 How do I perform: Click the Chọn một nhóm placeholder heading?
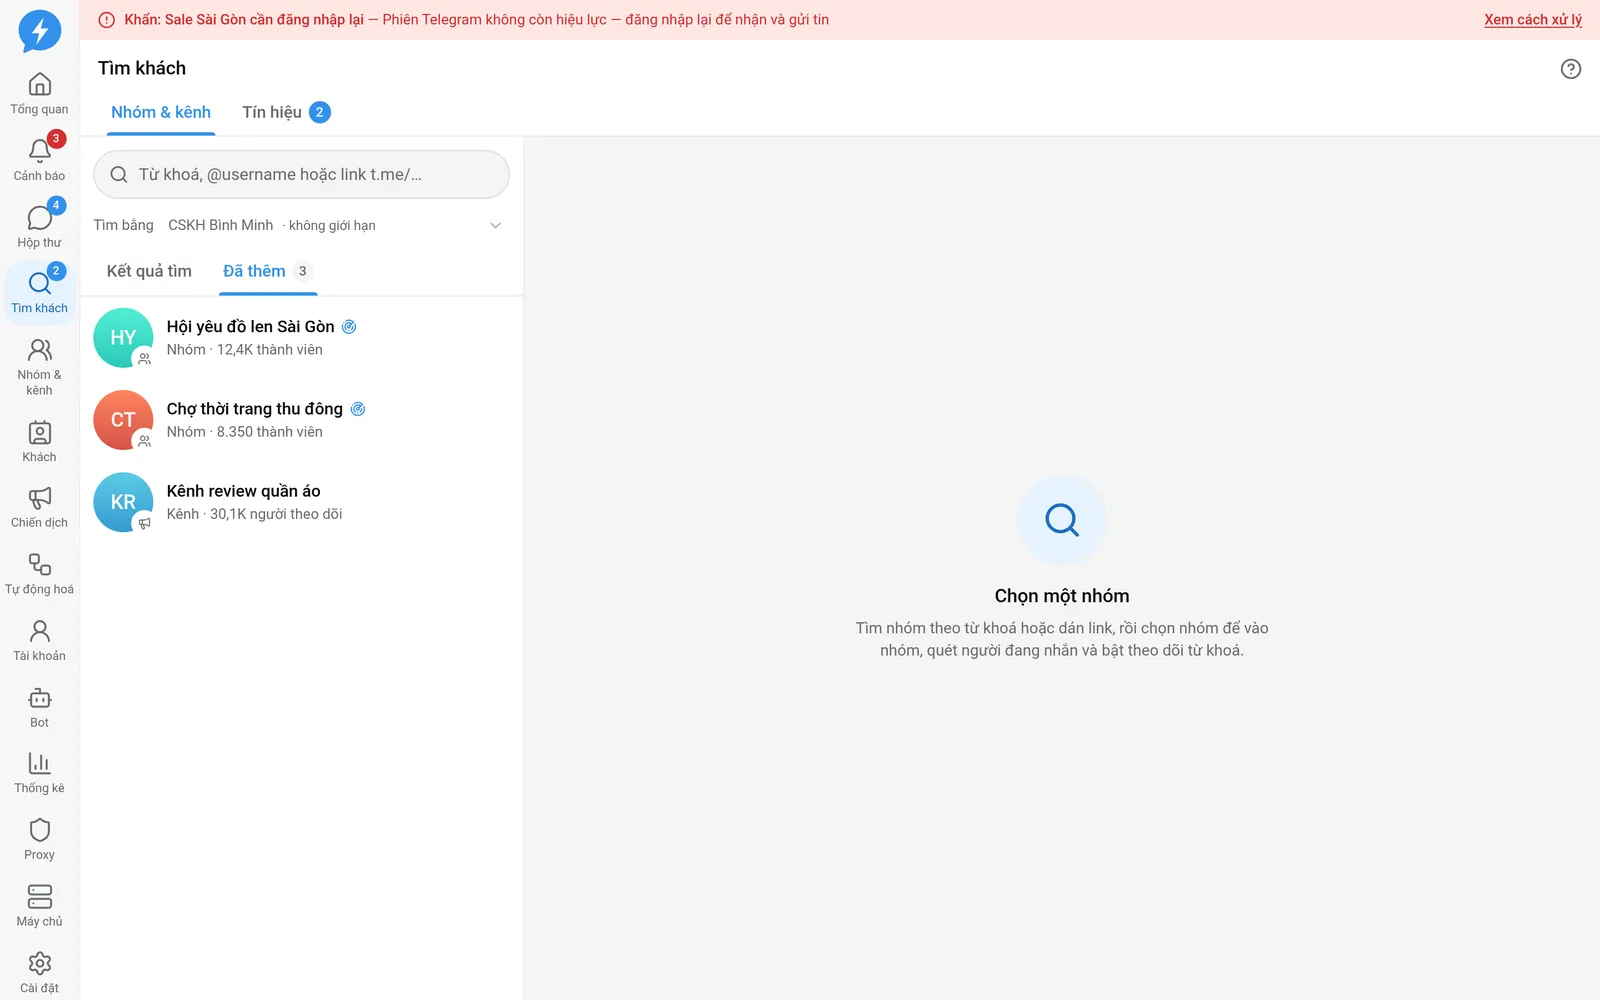pos(1062,596)
